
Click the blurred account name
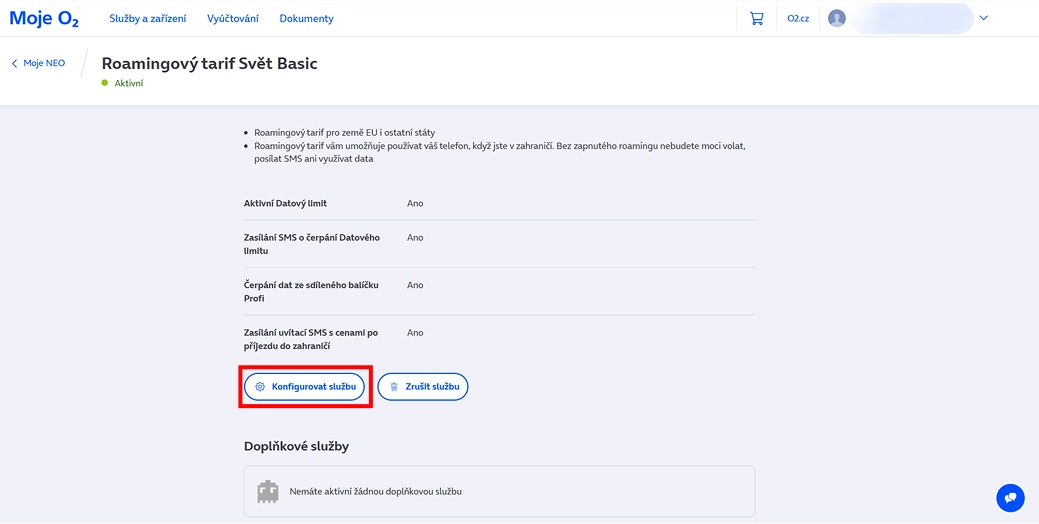[x=910, y=18]
